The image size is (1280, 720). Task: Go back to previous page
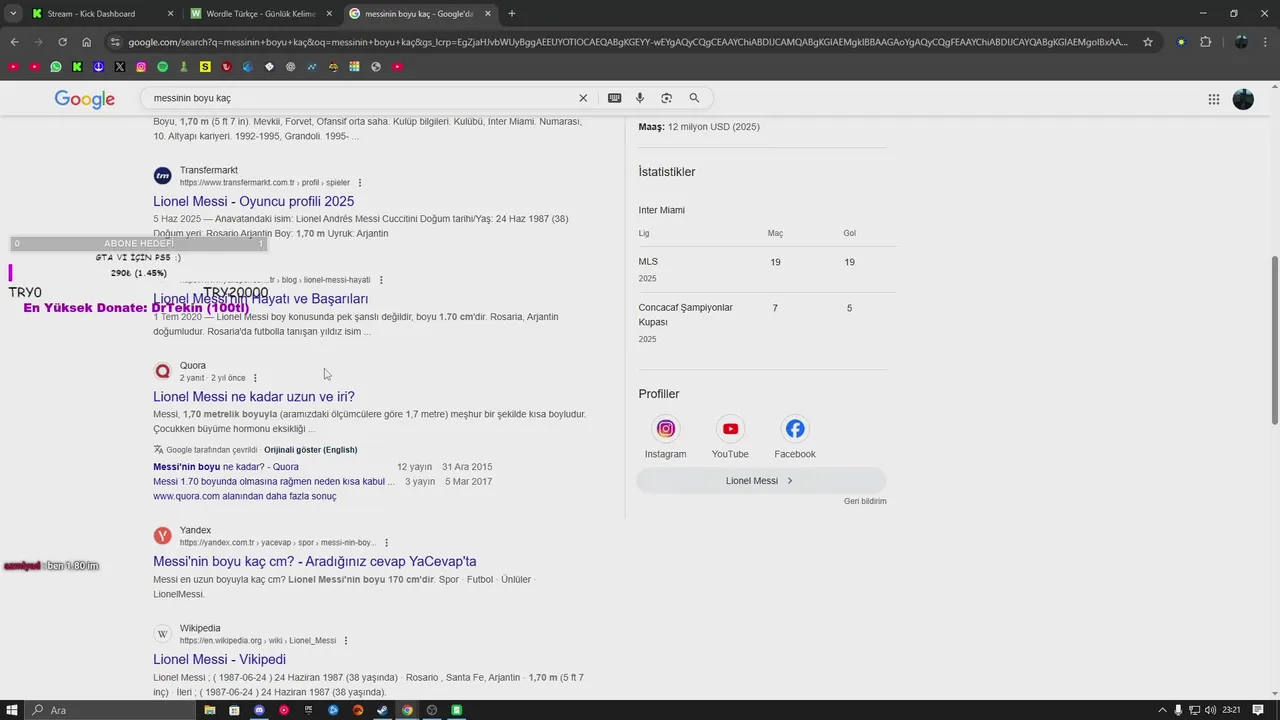(14, 42)
